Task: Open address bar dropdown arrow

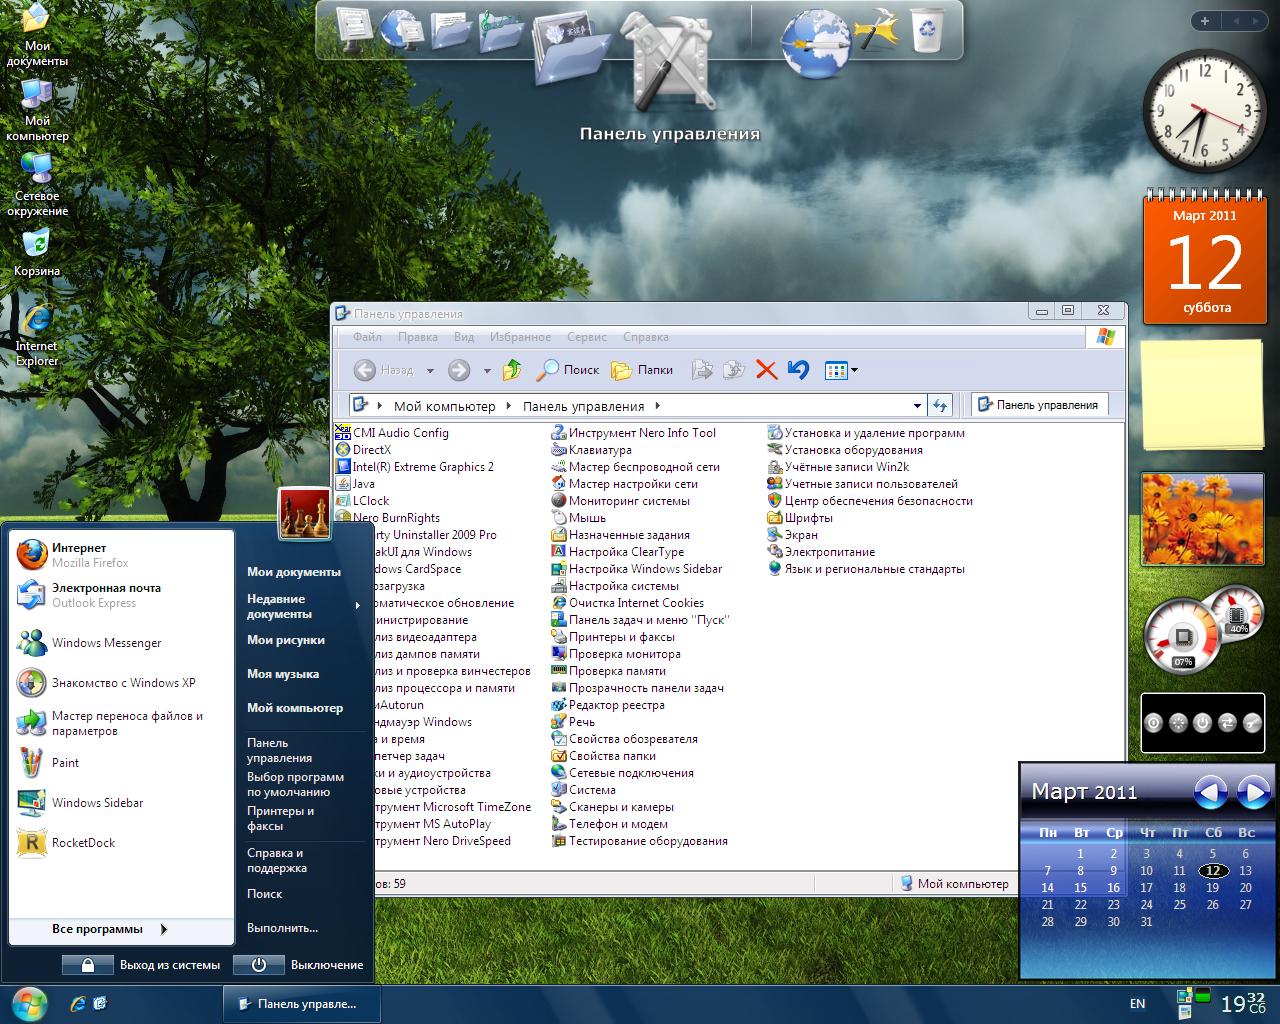Action: click(x=917, y=406)
